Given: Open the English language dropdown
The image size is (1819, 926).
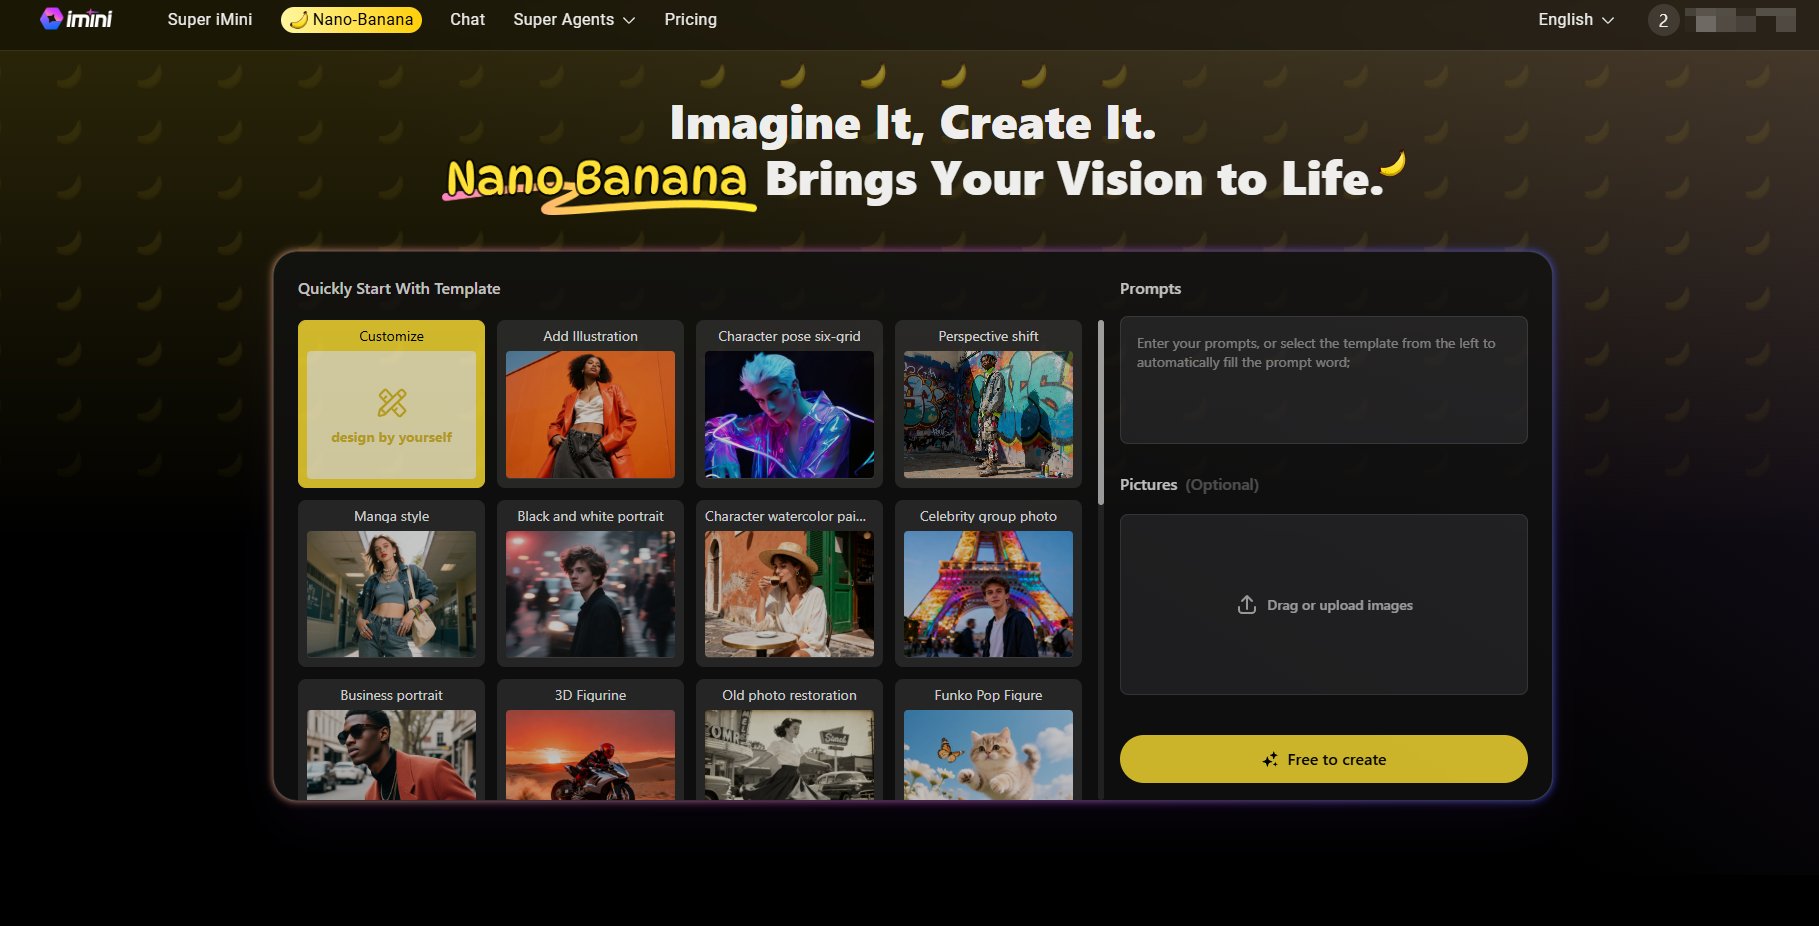Looking at the screenshot, I should click(x=1576, y=19).
